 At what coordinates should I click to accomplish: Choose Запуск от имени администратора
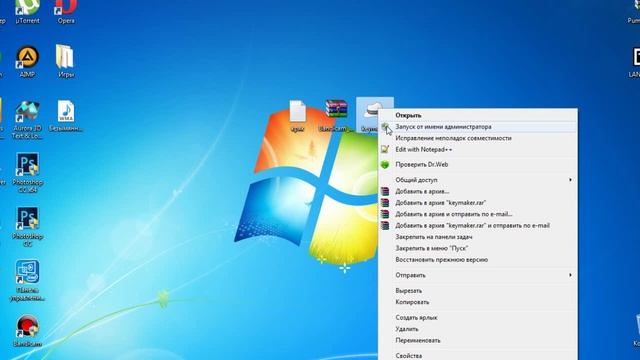click(478, 127)
